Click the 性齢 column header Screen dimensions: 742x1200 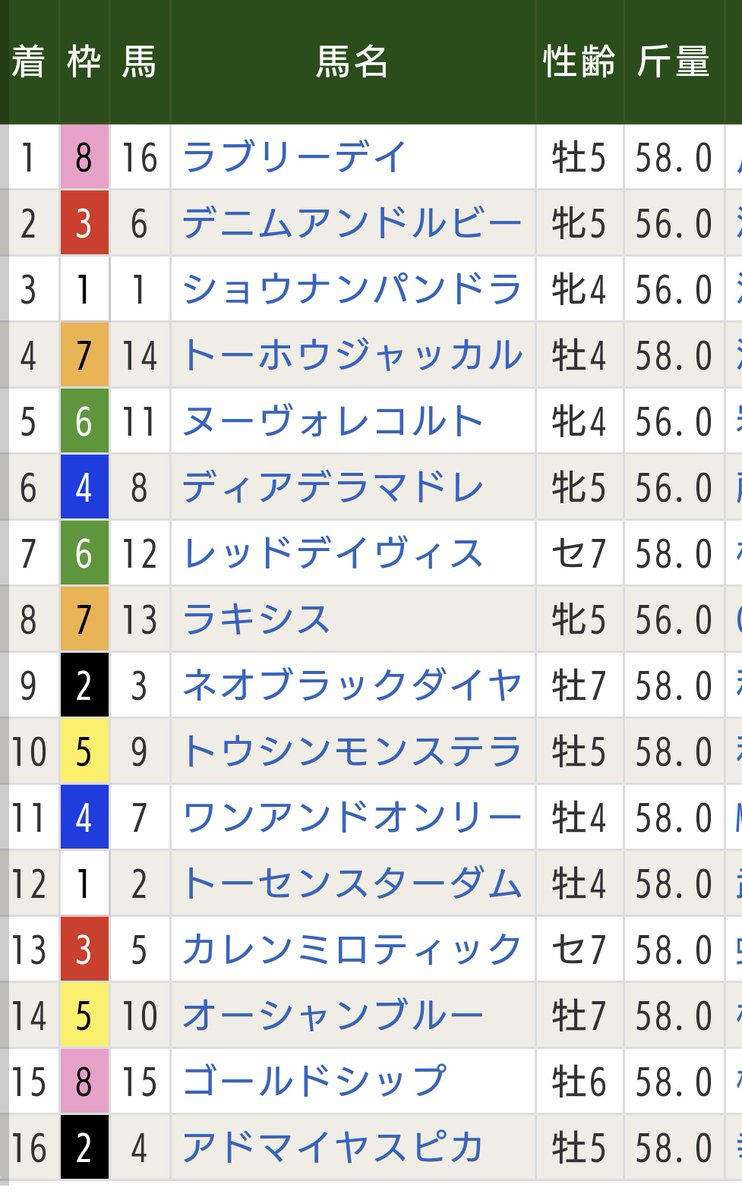click(579, 62)
